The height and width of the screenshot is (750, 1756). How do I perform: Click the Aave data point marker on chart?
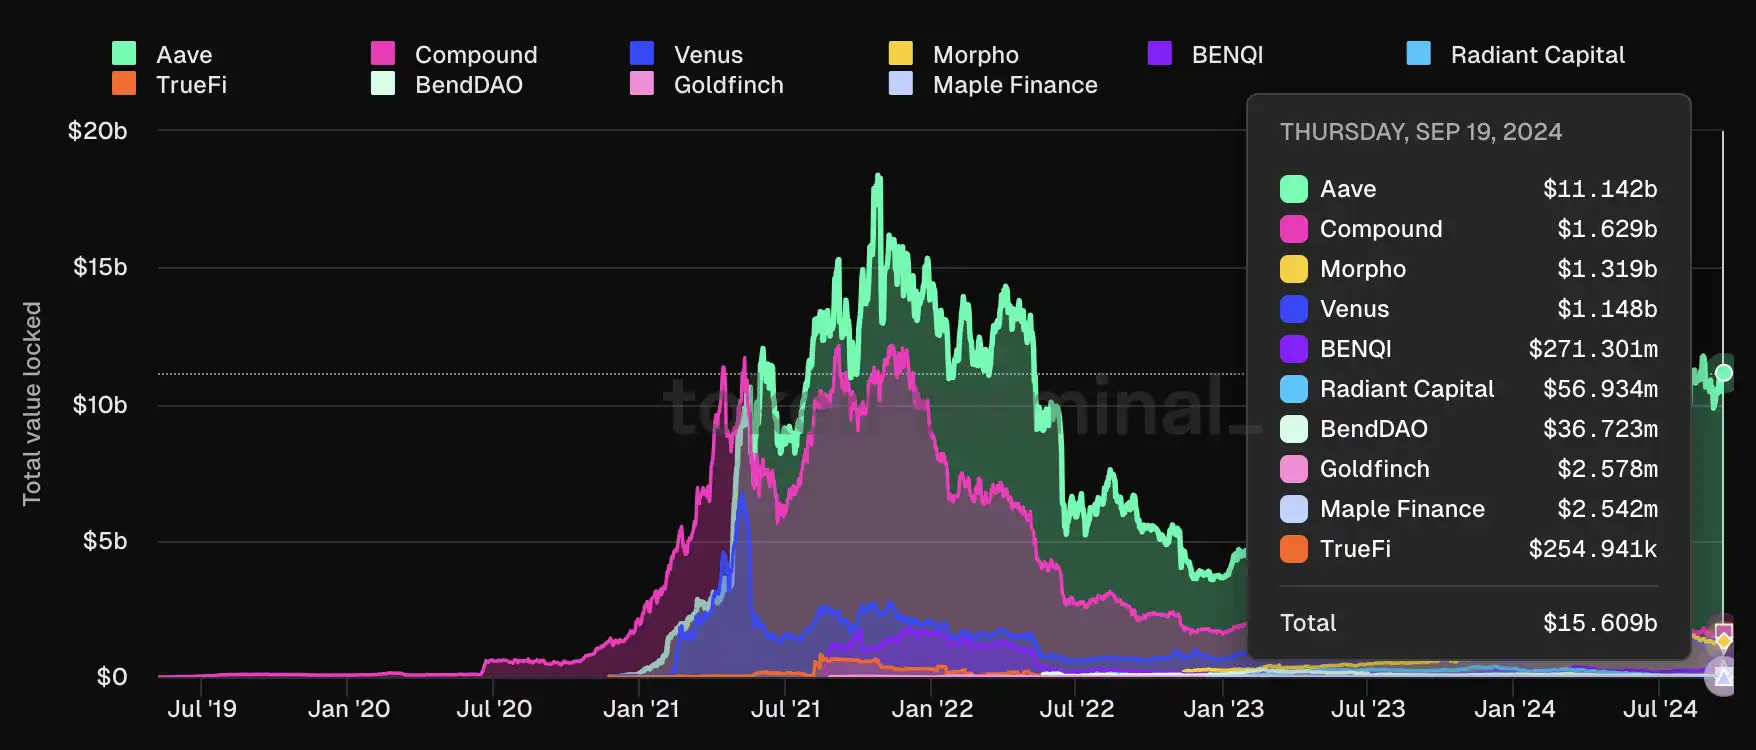tap(1723, 373)
